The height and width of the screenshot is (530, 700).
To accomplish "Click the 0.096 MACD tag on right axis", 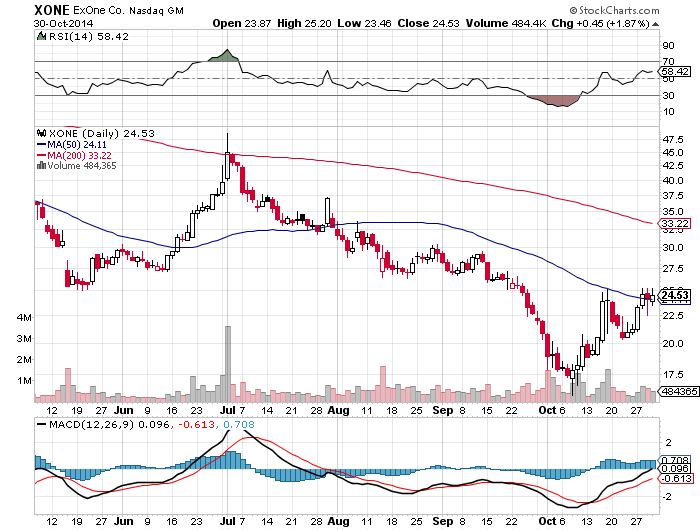I will 675,469.
